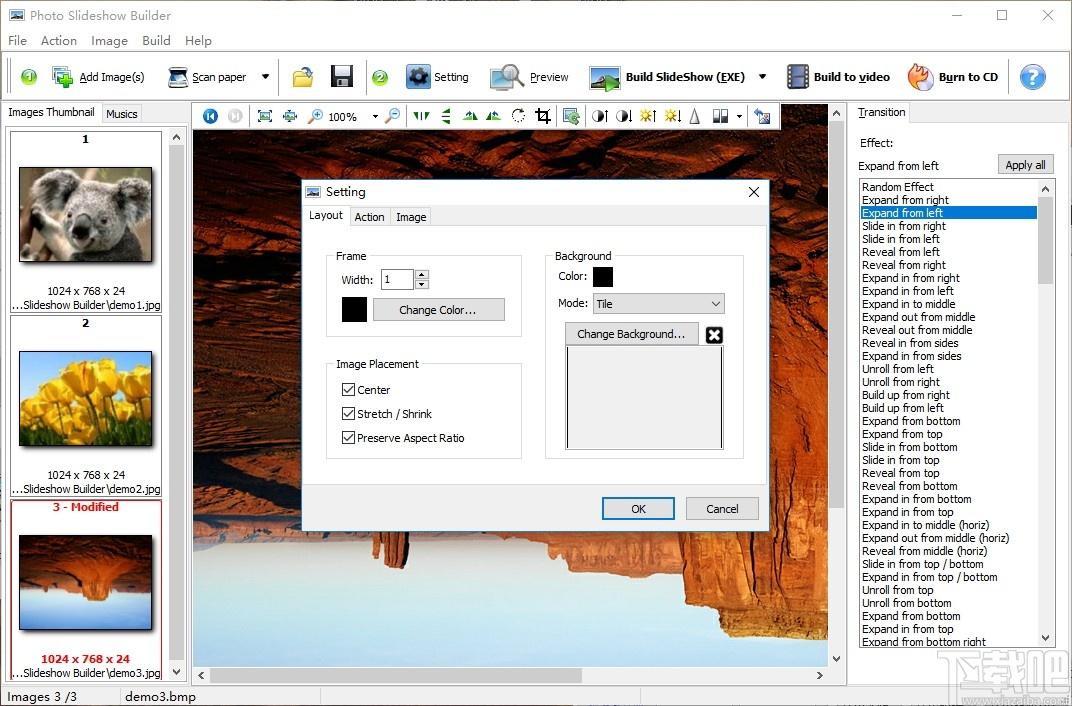Click the Scan paper scanner icon
This screenshot has width=1072, height=706.
pos(178,77)
